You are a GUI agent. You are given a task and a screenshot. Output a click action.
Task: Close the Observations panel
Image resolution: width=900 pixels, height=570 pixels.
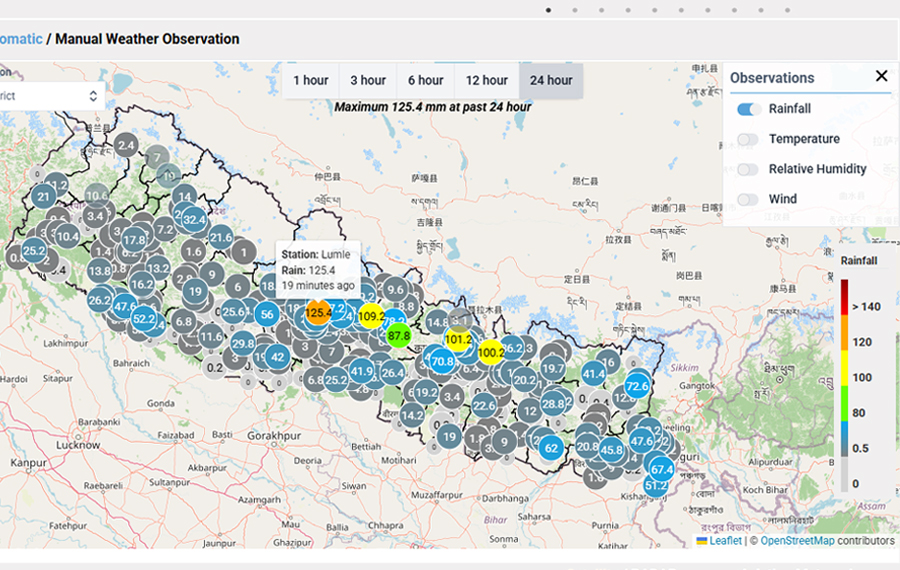pos(882,76)
